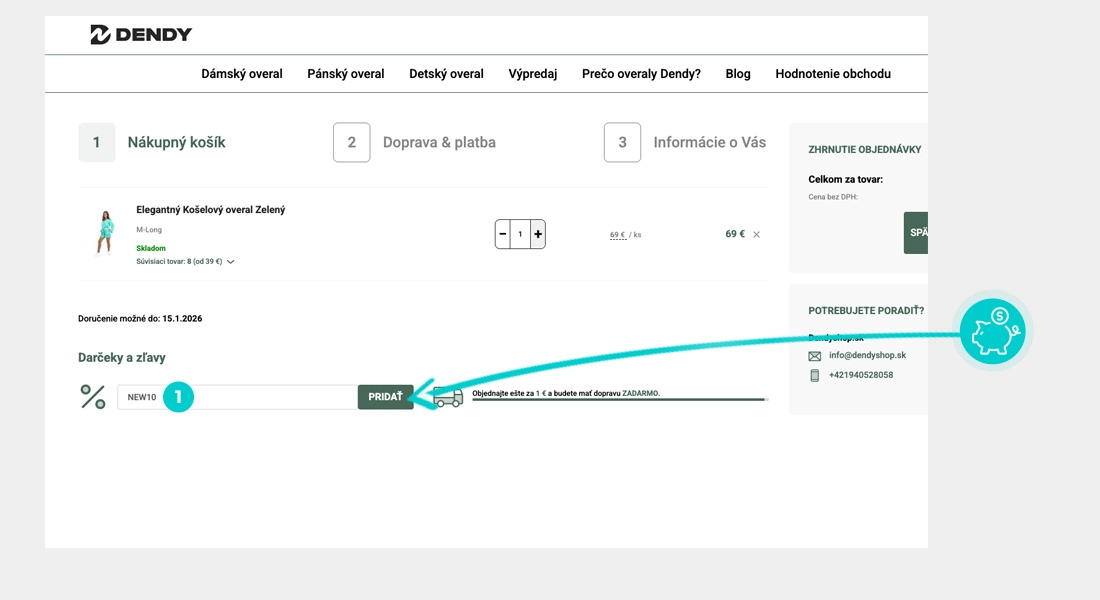Go to step 2 Doprava & platba

point(415,143)
